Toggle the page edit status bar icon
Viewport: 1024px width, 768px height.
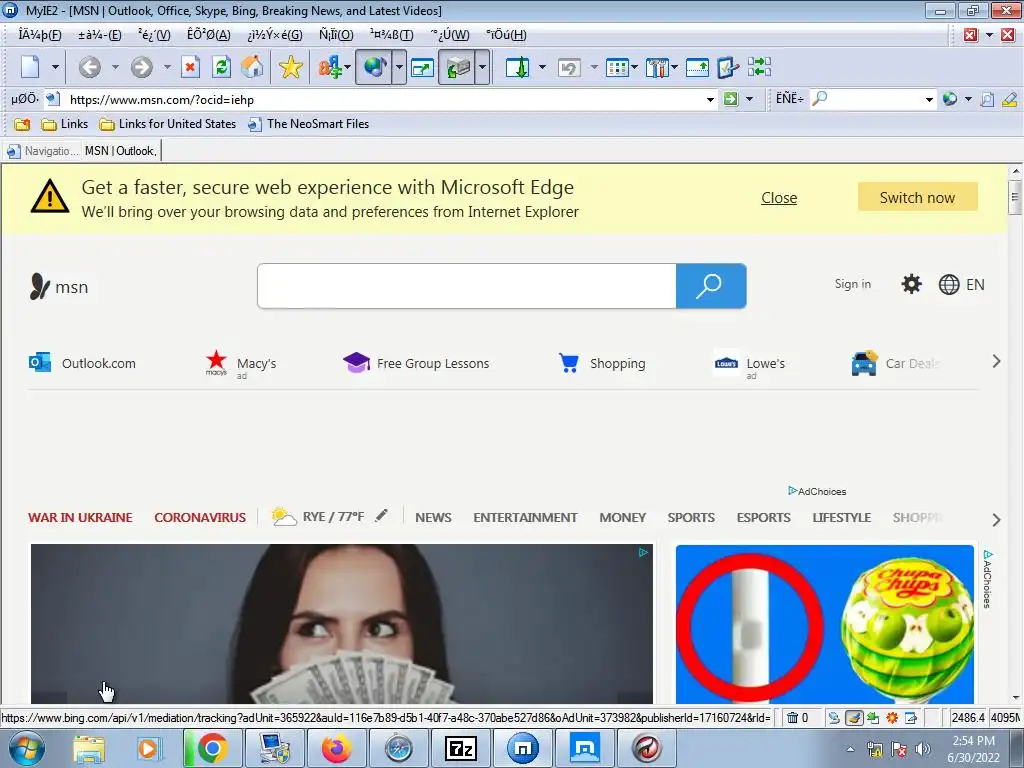(x=911, y=718)
